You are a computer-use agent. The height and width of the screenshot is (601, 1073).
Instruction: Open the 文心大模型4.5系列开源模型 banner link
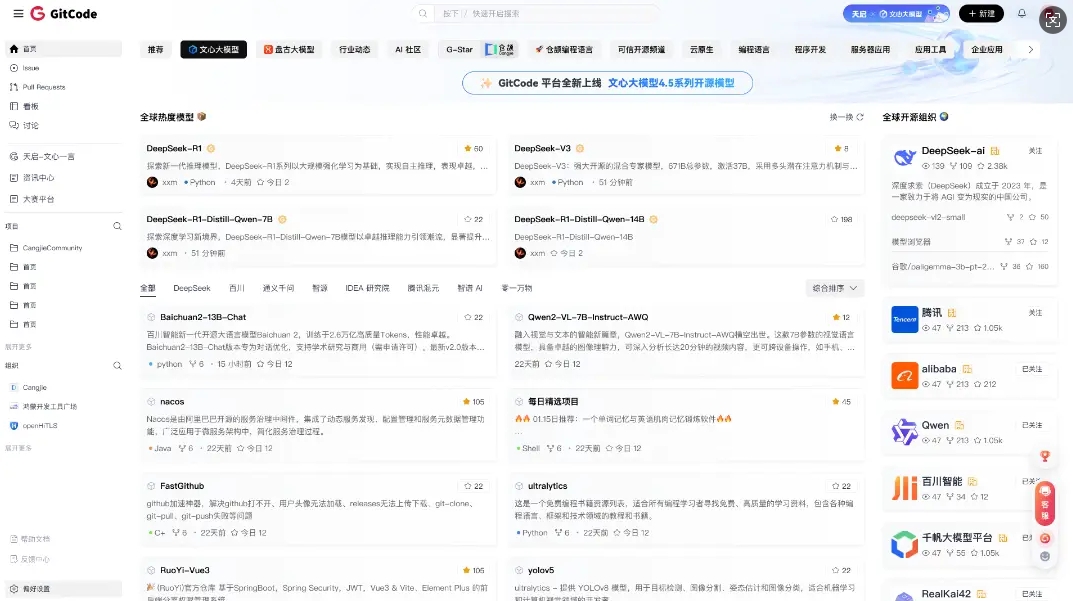click(x=671, y=83)
